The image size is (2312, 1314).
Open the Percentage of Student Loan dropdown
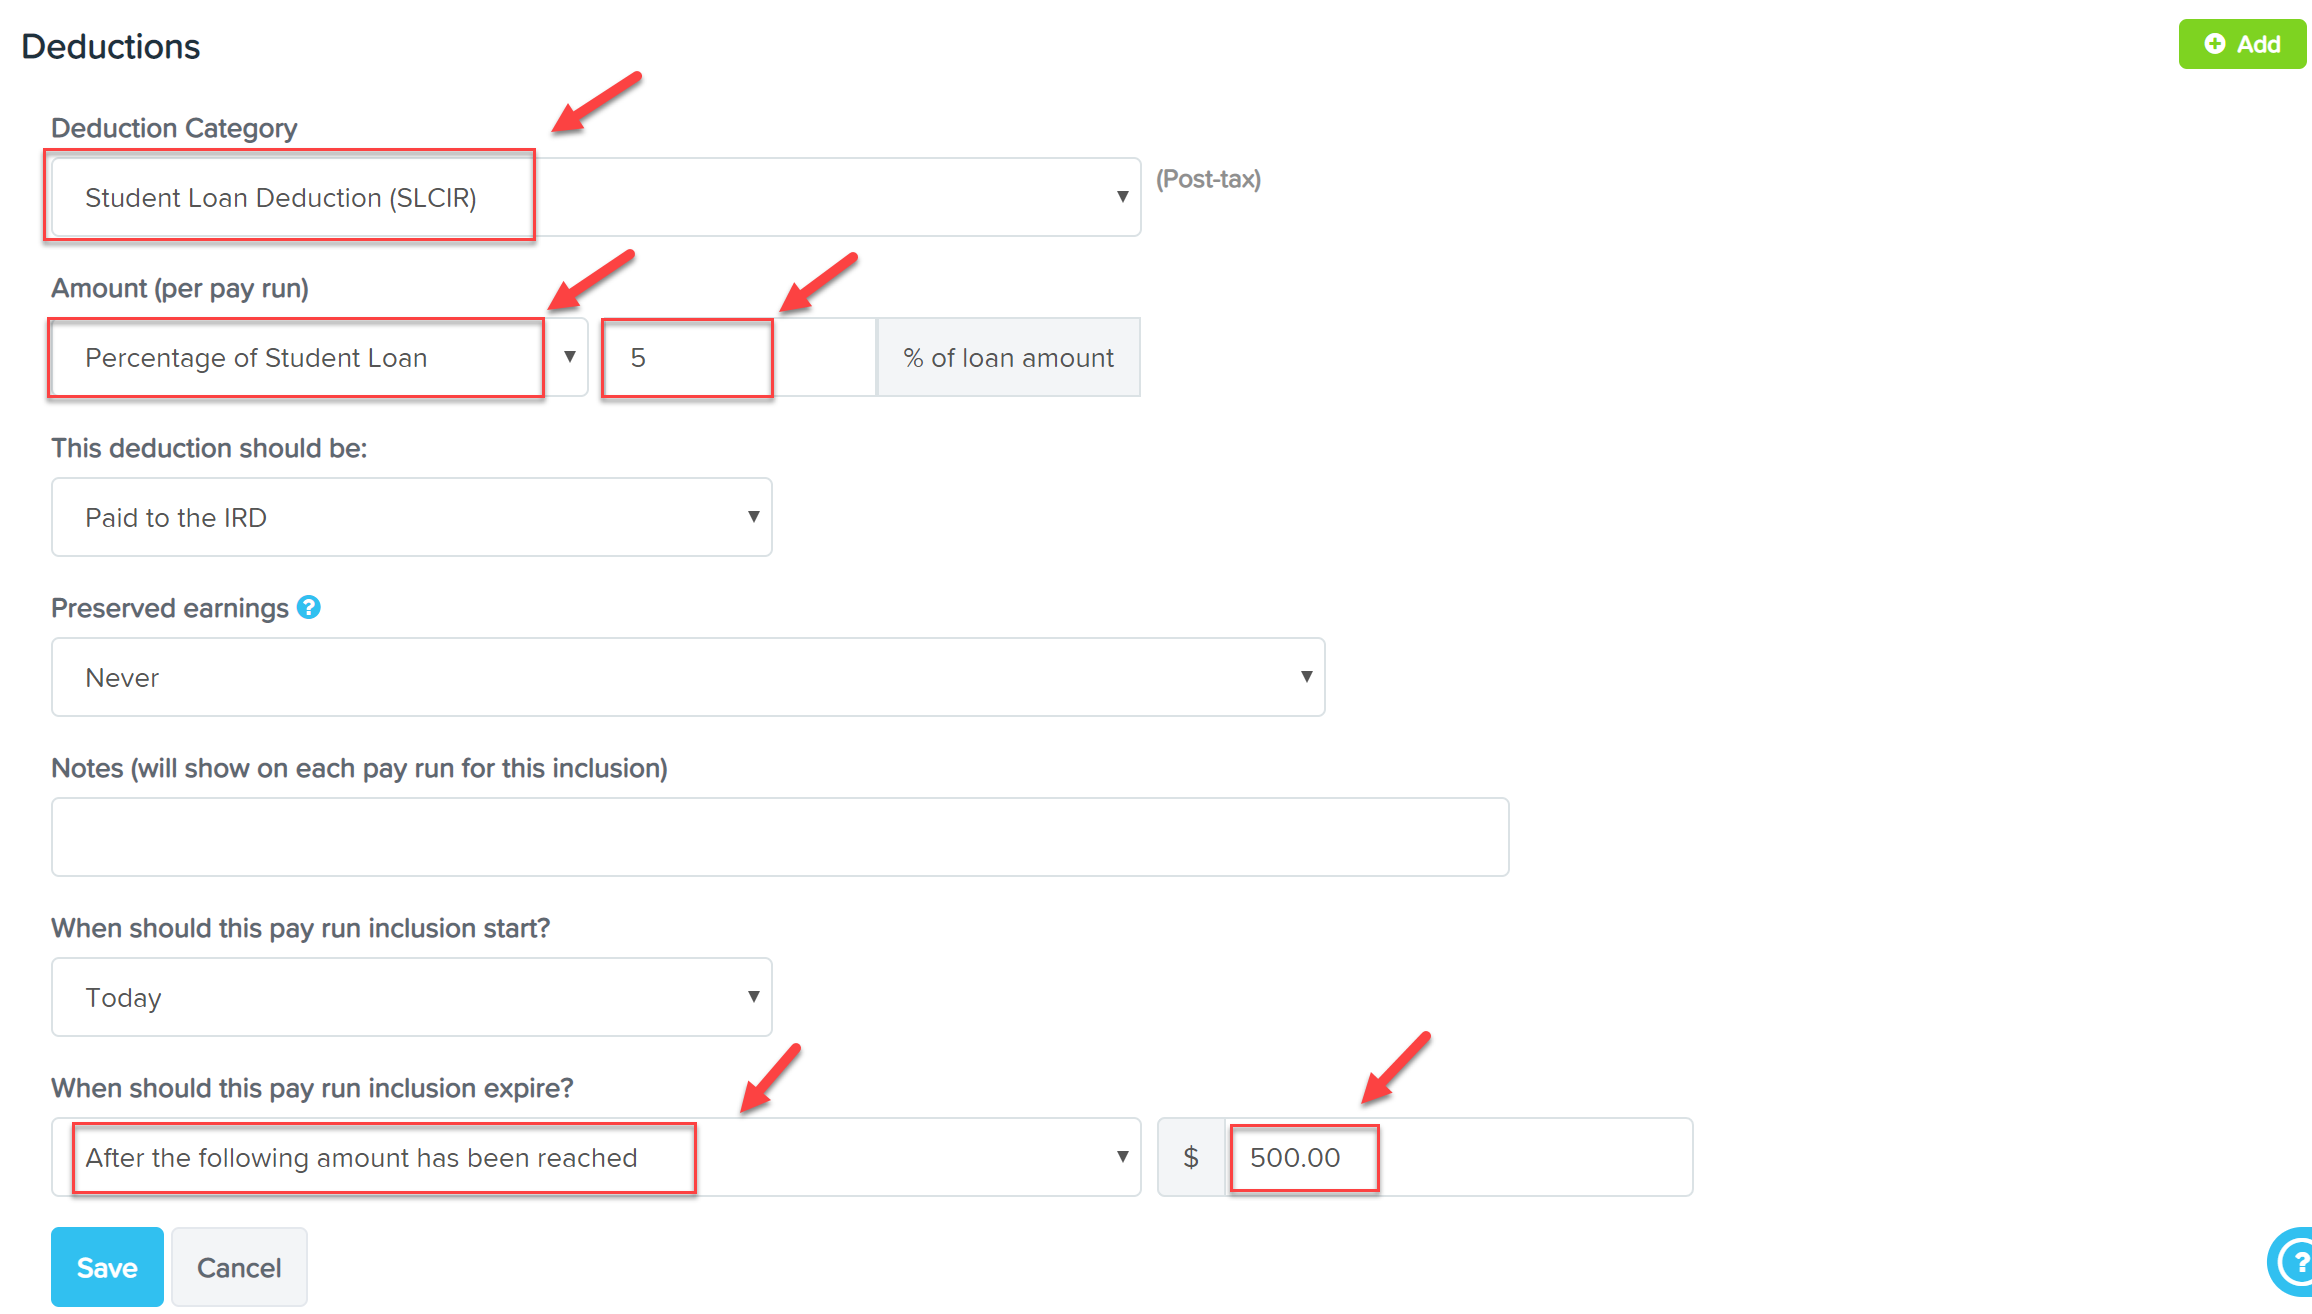point(320,357)
